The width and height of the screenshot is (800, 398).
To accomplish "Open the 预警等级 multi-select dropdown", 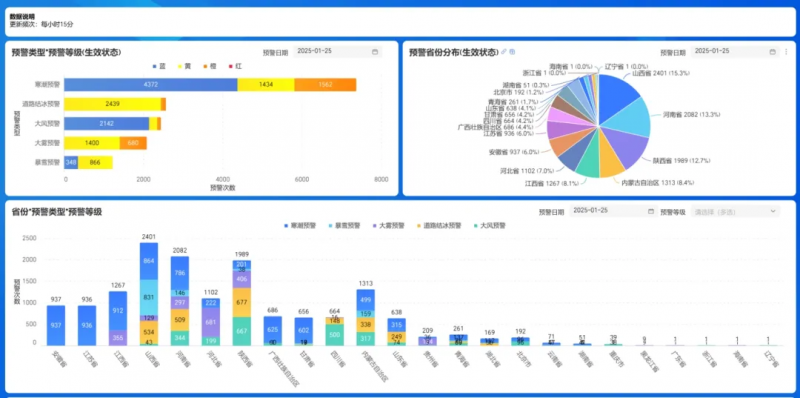I will pyautogui.click(x=735, y=211).
